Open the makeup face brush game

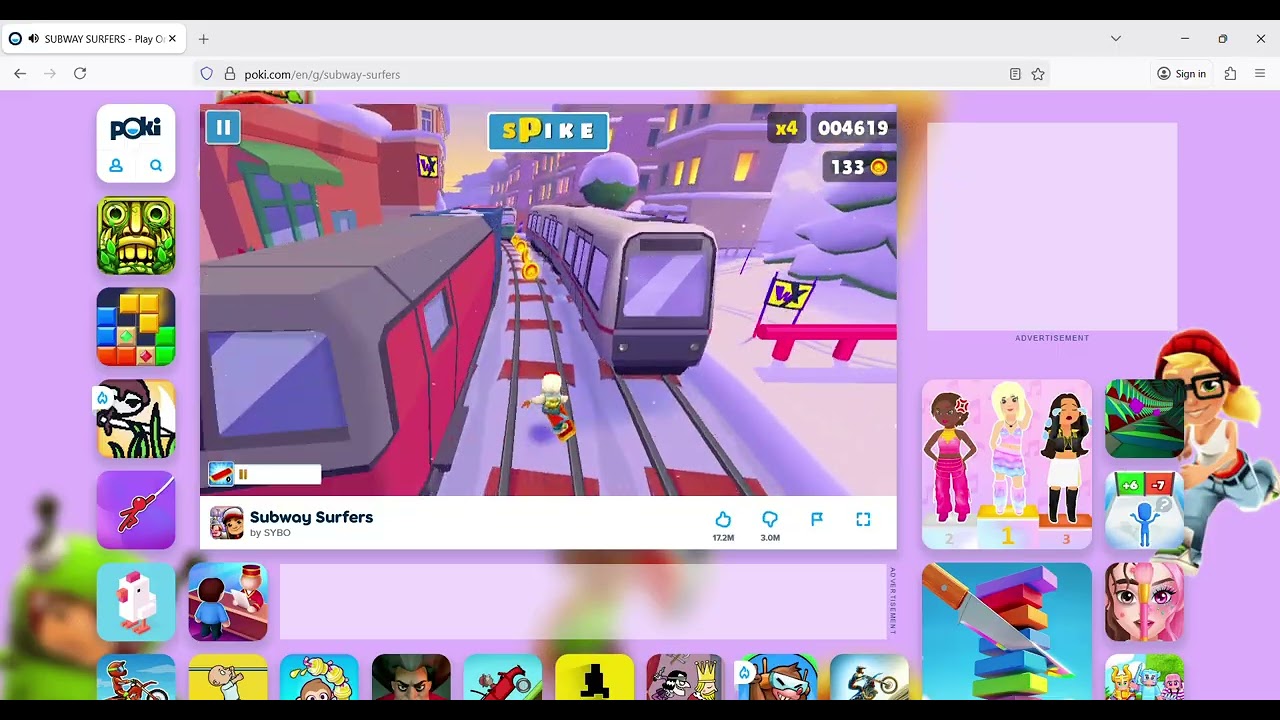tap(1144, 602)
